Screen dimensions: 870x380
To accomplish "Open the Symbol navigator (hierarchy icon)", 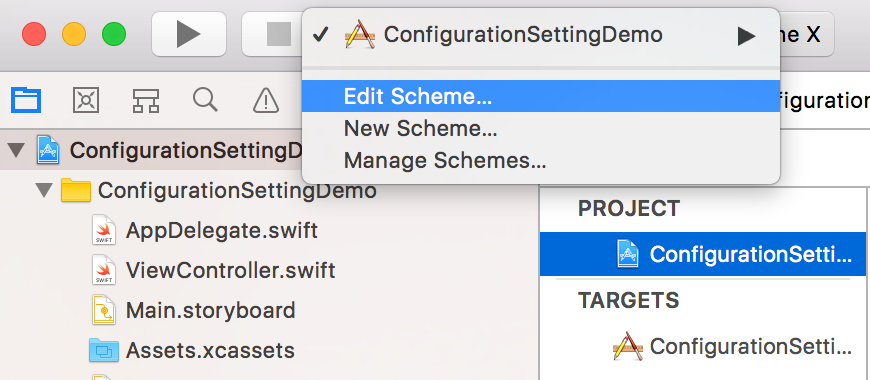I will [146, 100].
